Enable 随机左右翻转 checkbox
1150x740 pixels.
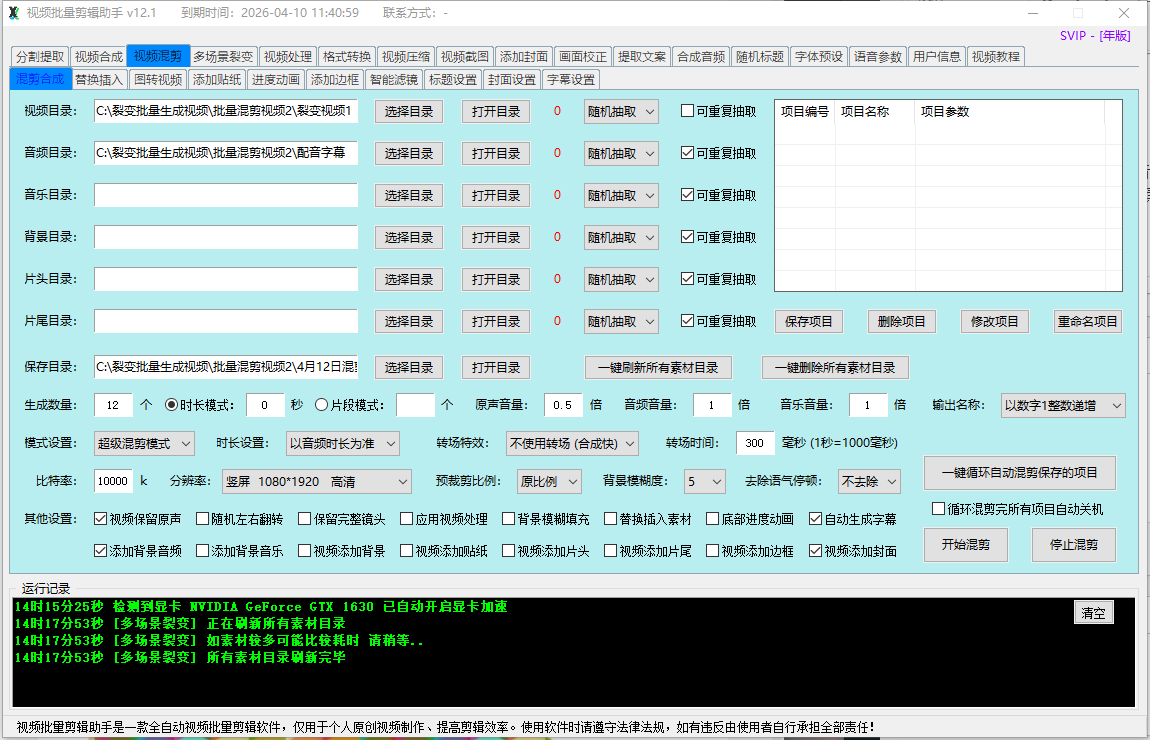pos(203,519)
